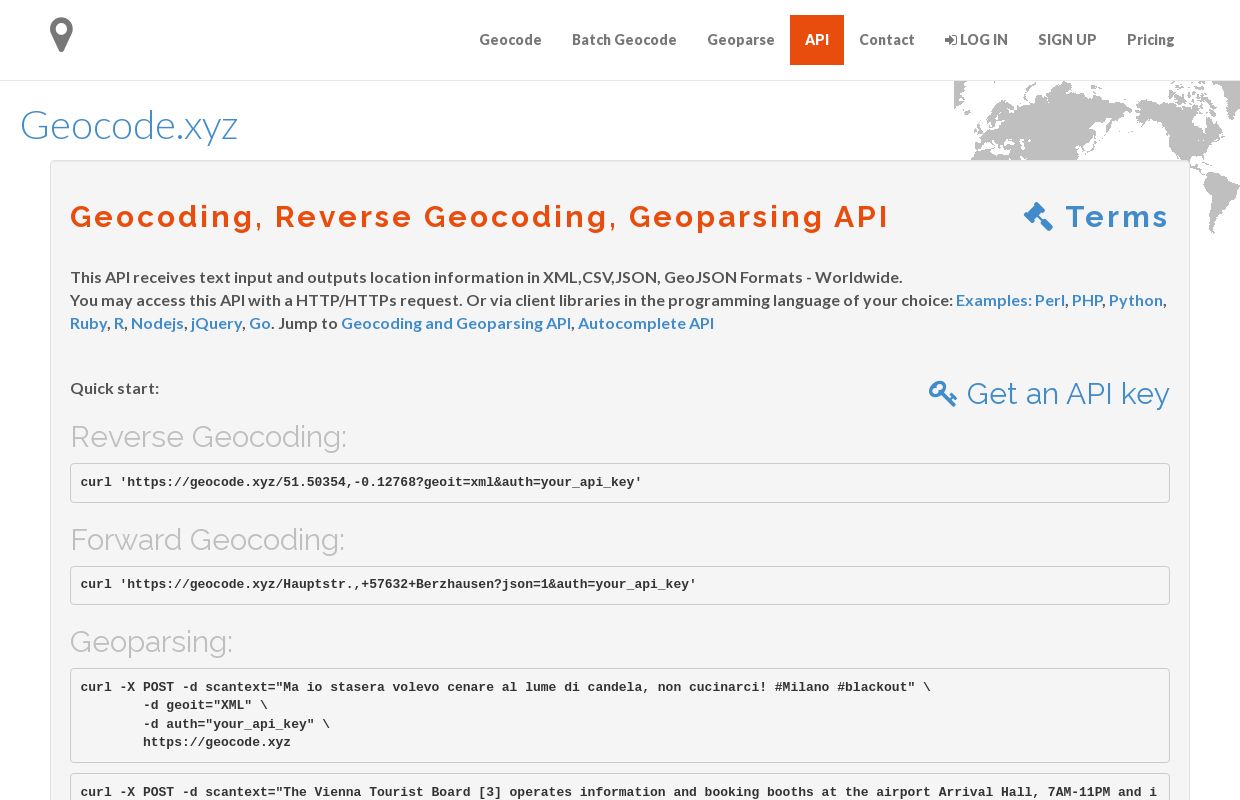
Task: Open the PHP example link
Action: [x=1087, y=300]
